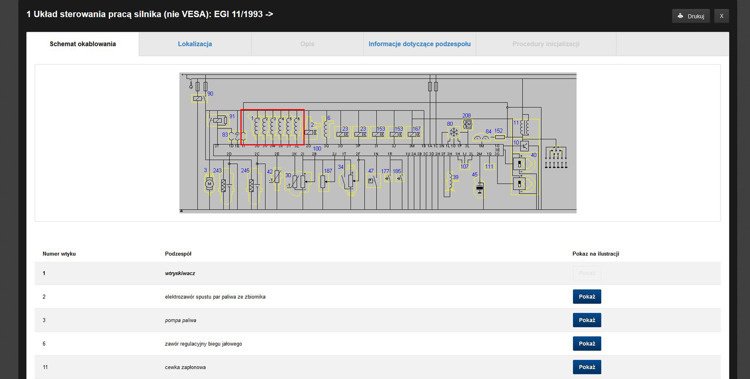Click the fuel pump motor symbol 3
Image resolution: width=750 pixels, height=379 pixels.
click(209, 183)
